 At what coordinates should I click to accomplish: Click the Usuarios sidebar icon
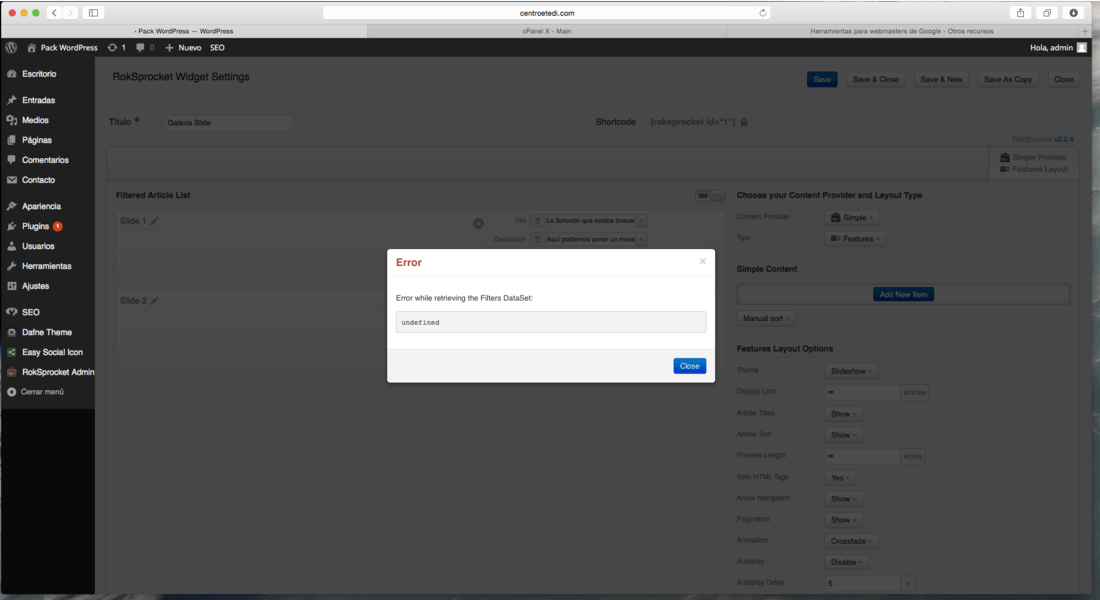click(x=11, y=246)
